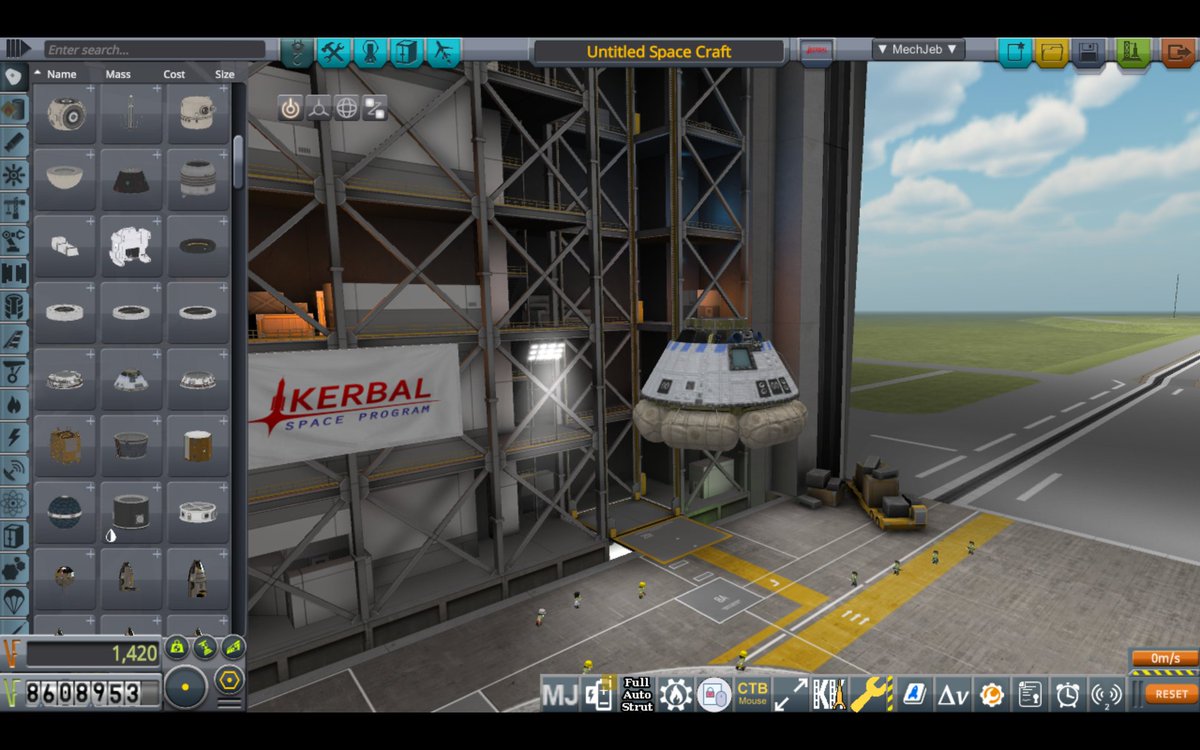
Task: Switch to the airplane icon tab
Action: 443,51
